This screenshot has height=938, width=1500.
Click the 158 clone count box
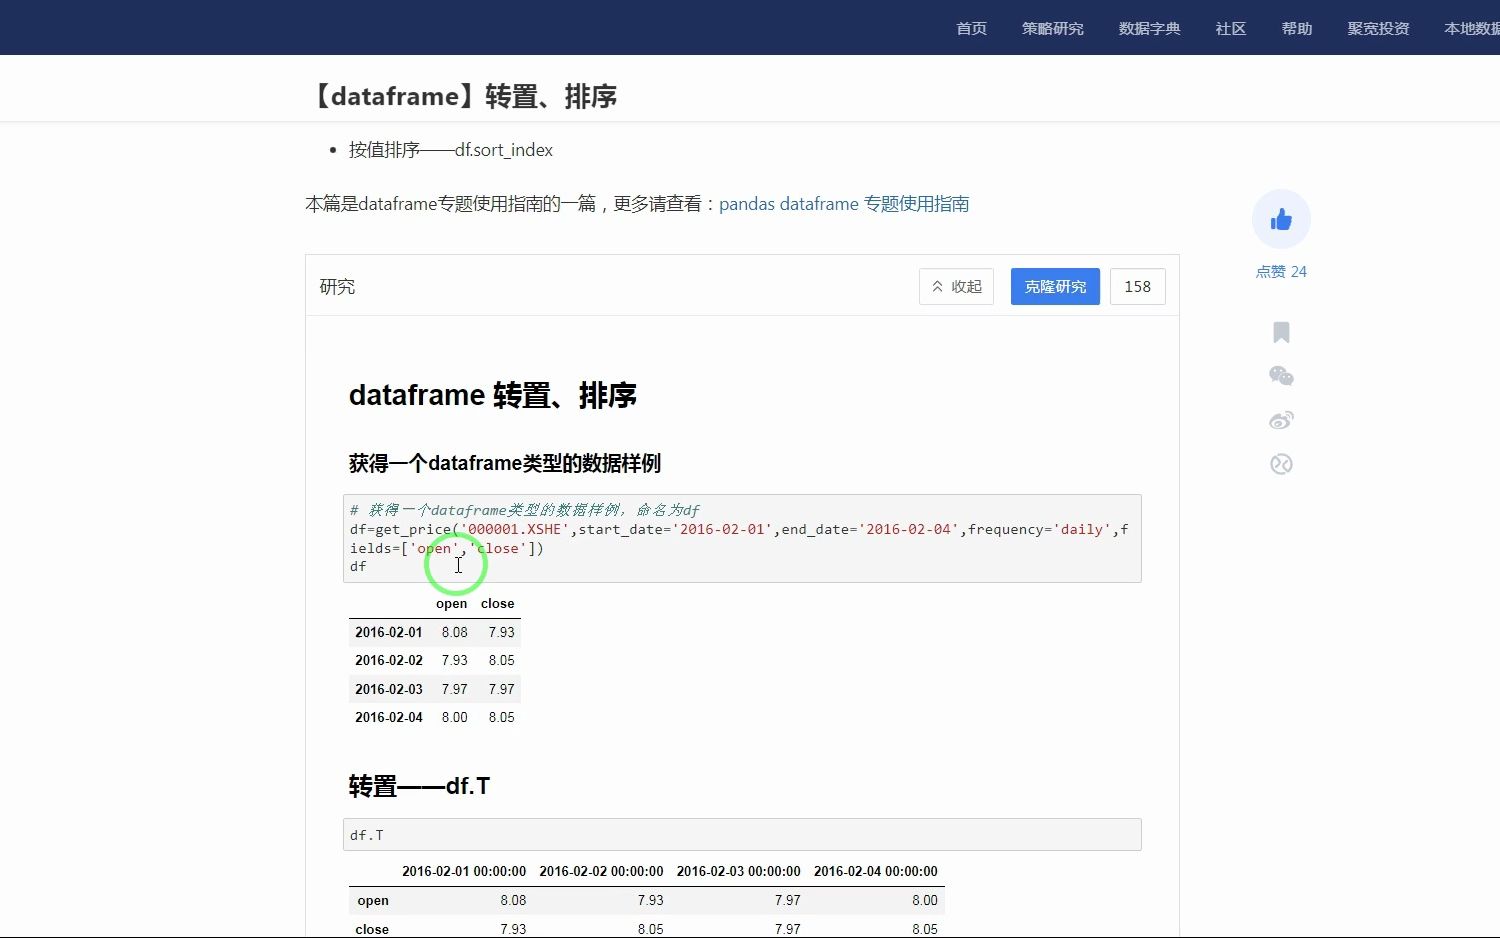(1137, 286)
